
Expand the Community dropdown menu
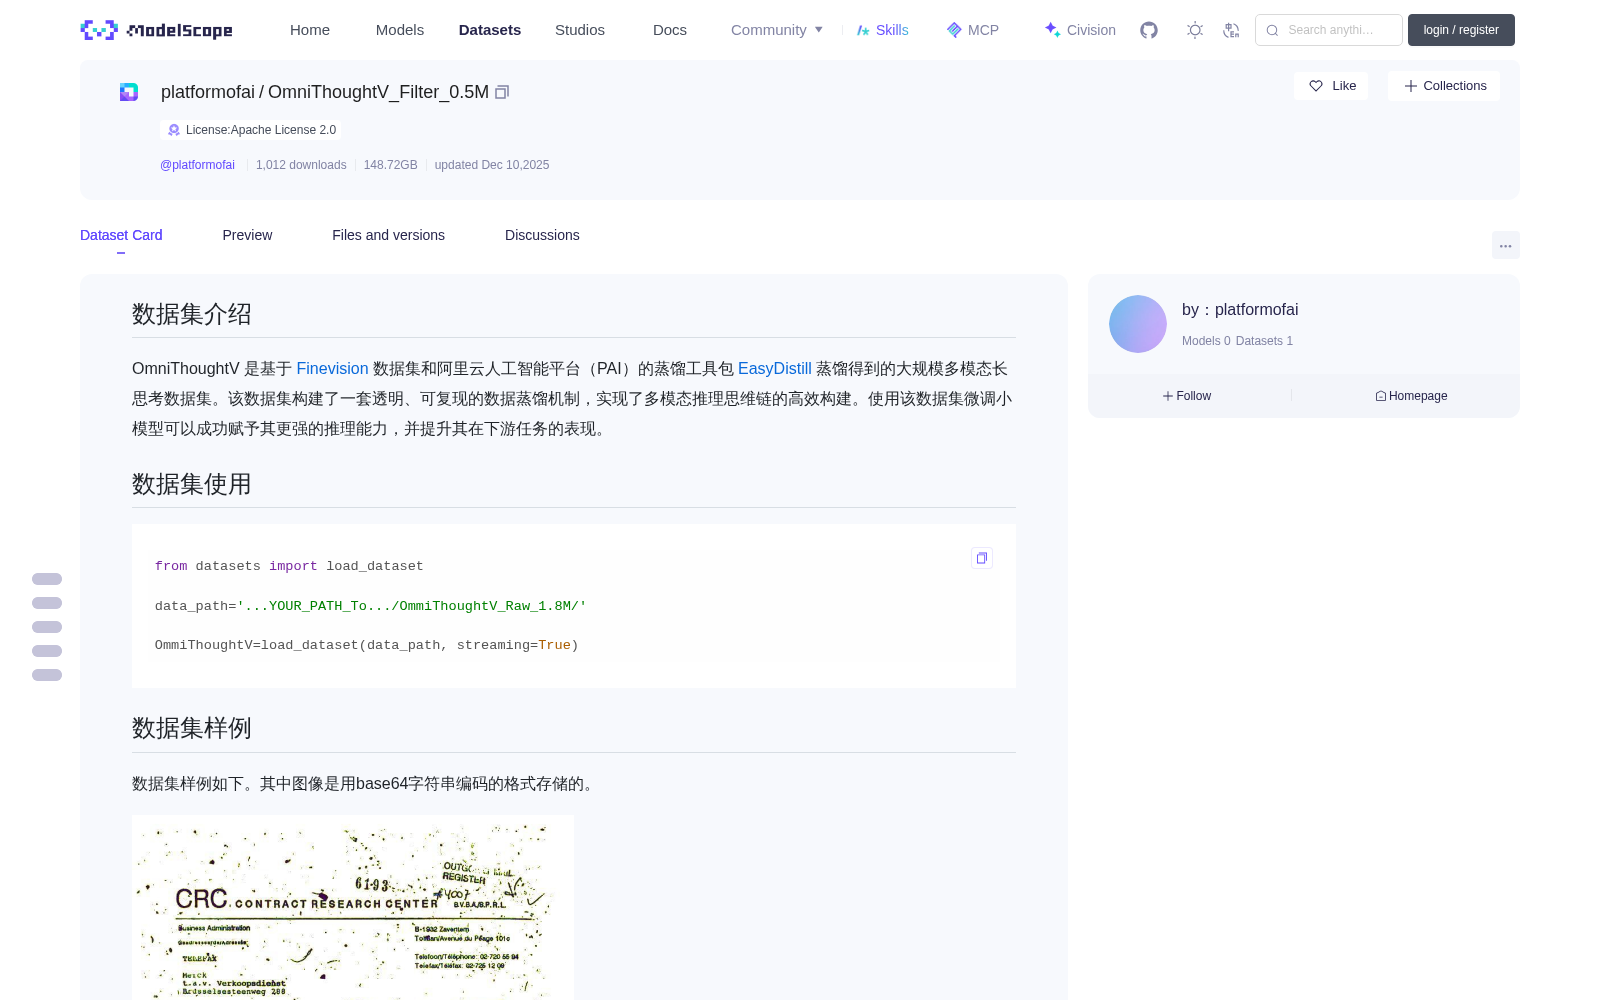(777, 30)
